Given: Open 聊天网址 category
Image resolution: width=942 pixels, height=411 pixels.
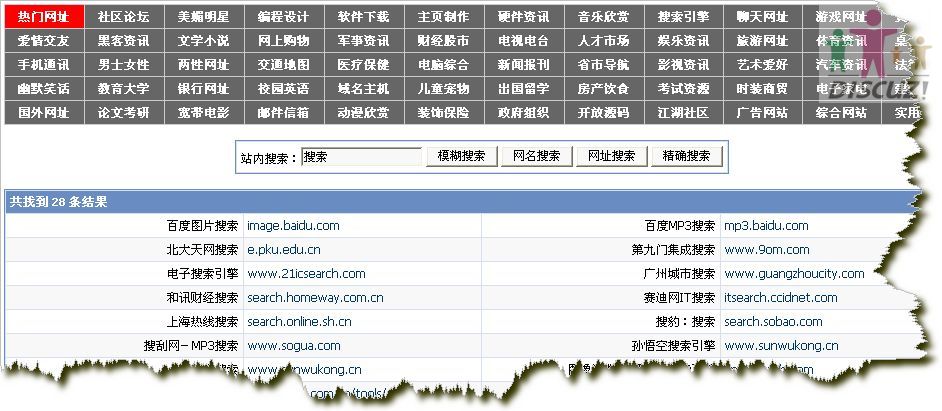Looking at the screenshot, I should coord(763,17).
